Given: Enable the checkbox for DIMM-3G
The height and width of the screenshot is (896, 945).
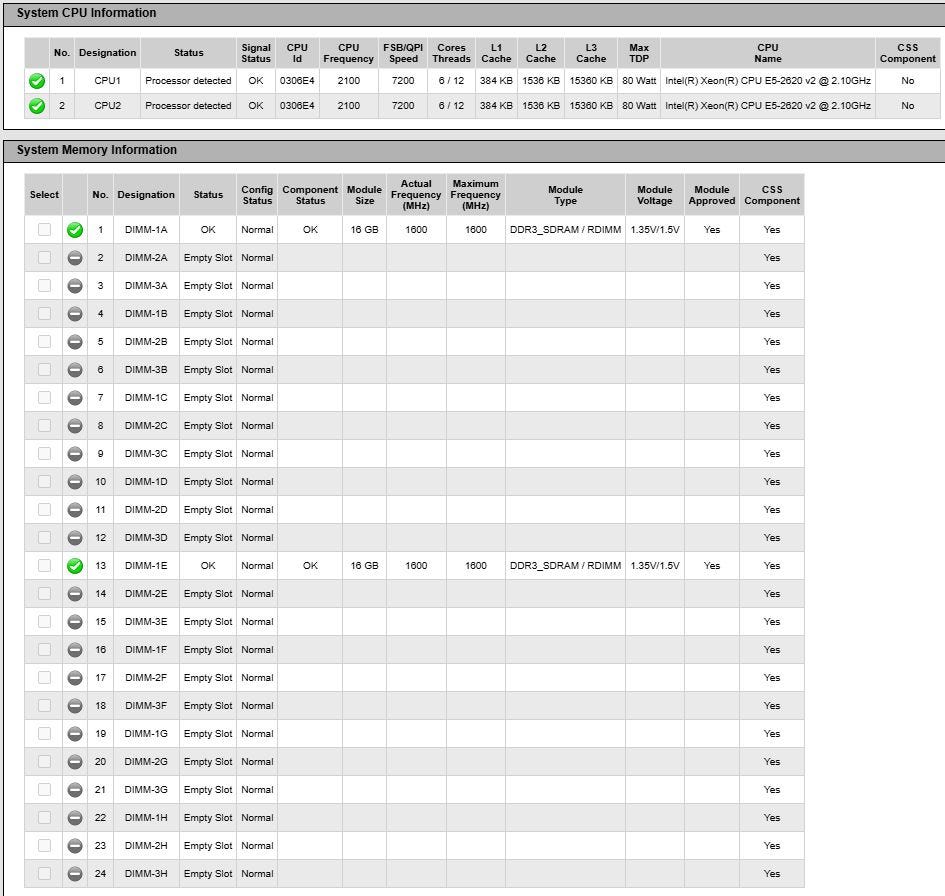Looking at the screenshot, I should click(44, 790).
